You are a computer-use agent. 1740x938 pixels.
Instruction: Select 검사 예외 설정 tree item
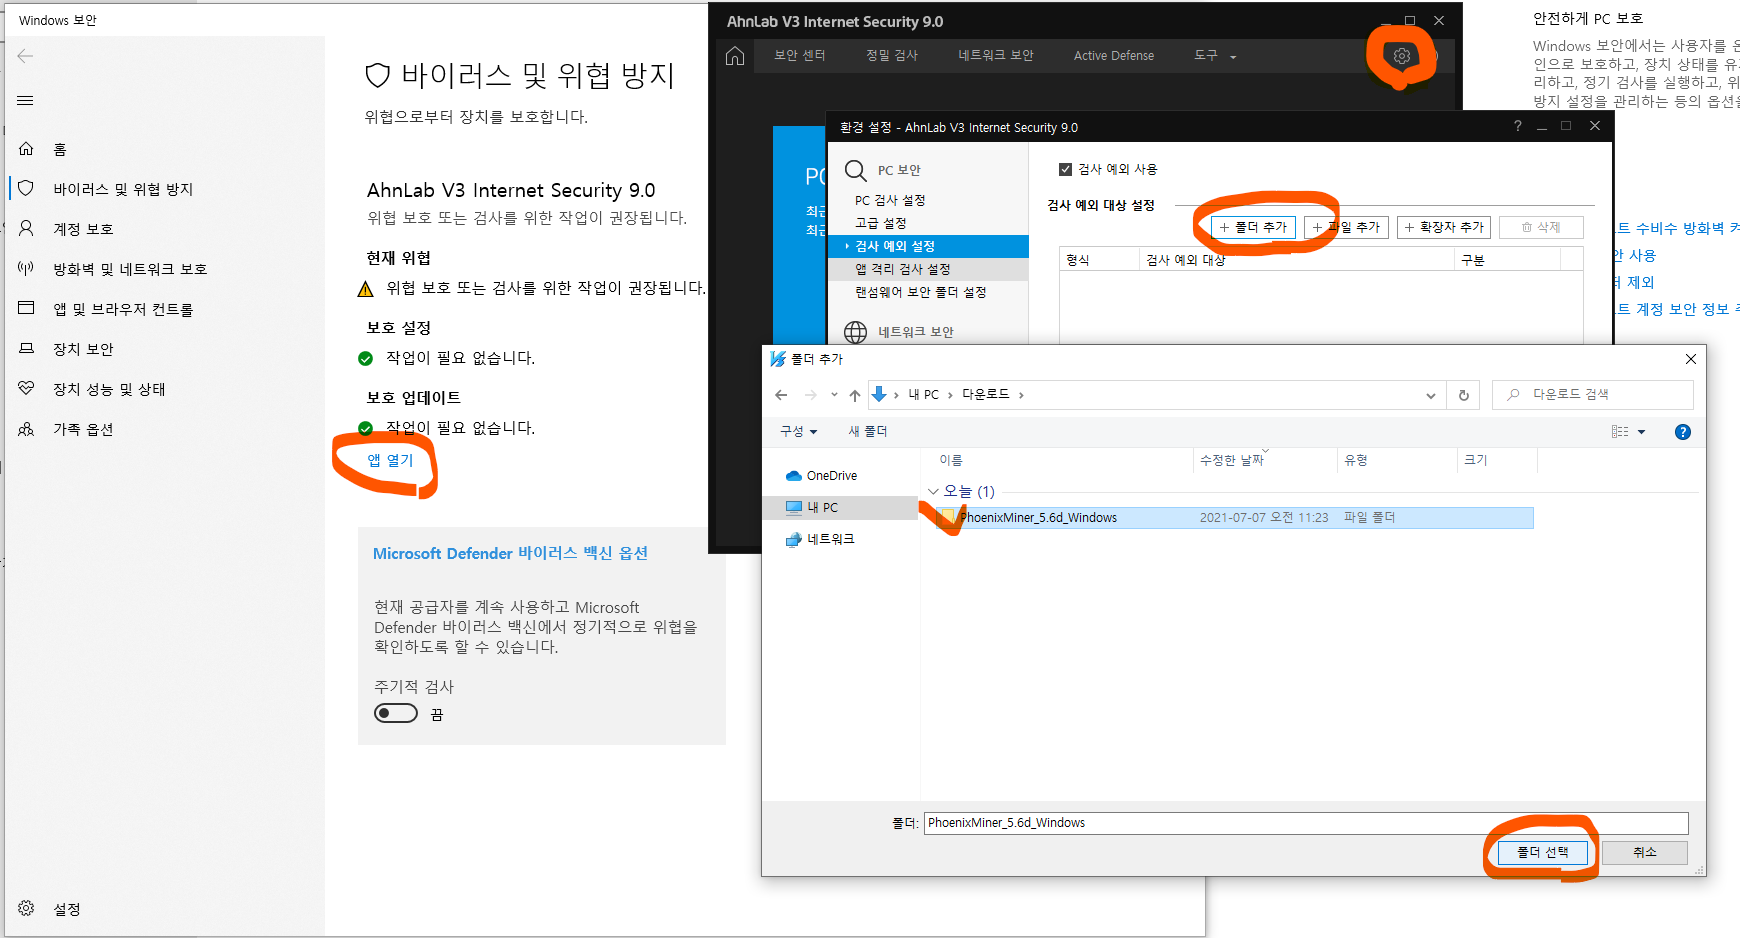[x=928, y=246]
